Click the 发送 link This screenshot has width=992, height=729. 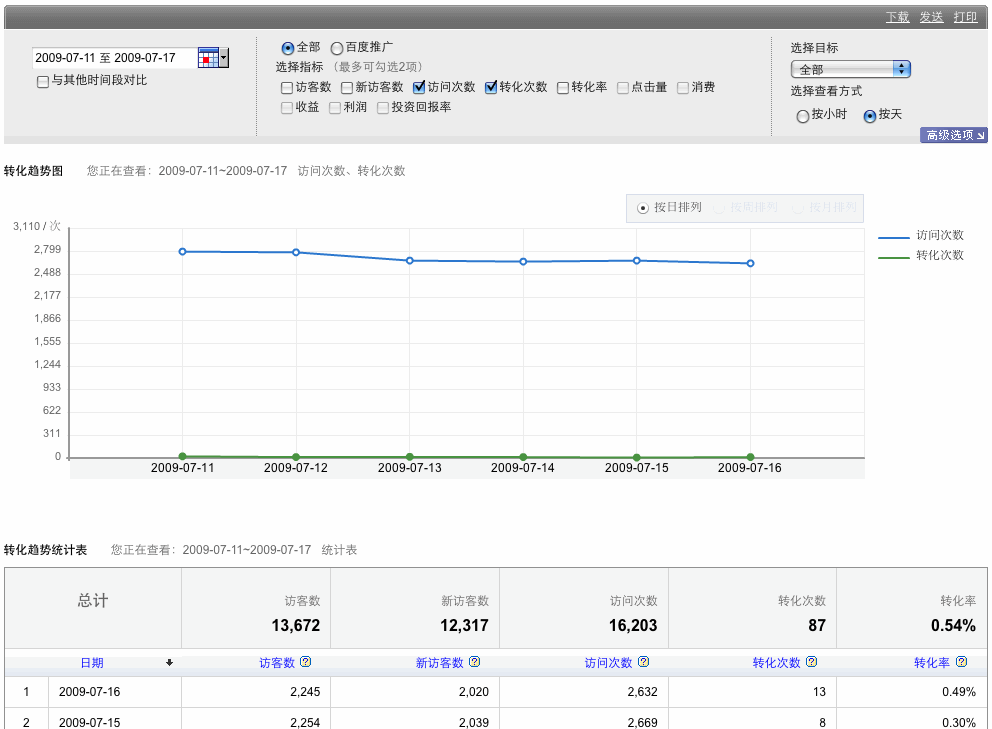[x=931, y=17]
